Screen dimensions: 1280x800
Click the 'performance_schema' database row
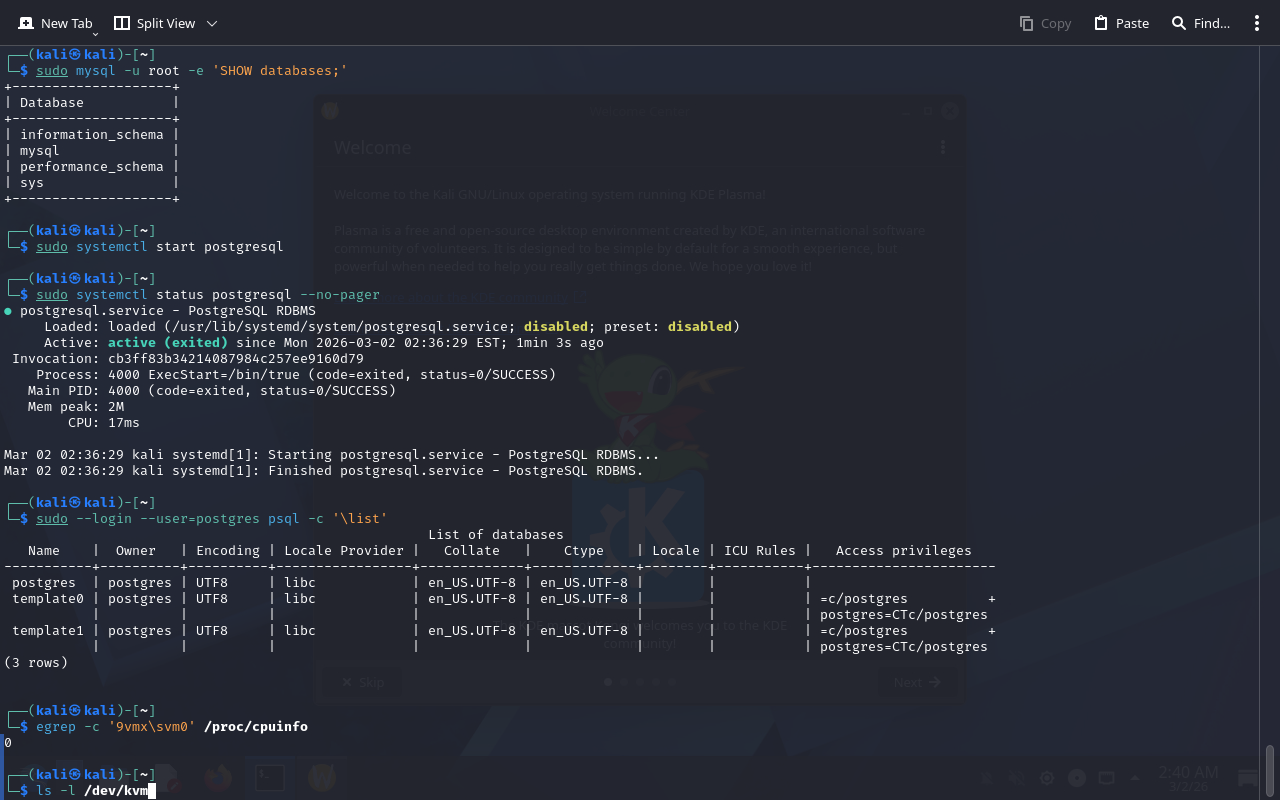[x=91, y=167]
